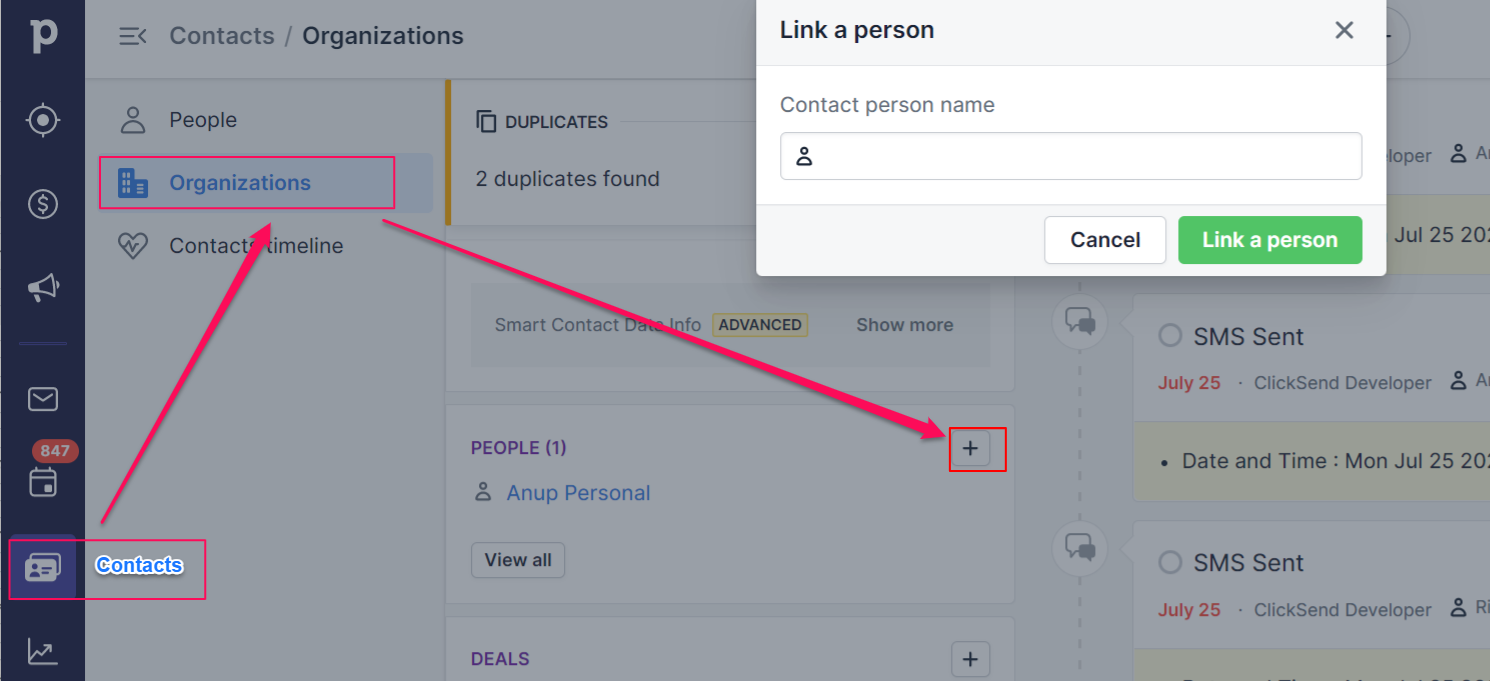Screen dimensions: 1490x681
Task: Mark second SMS Sent activity as done
Action: pos(1170,562)
